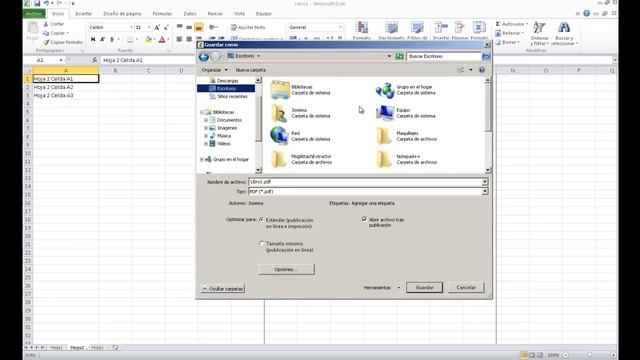Click Cortar in the Excel ribbon
The width and height of the screenshot is (640, 360).
(x=53, y=24)
